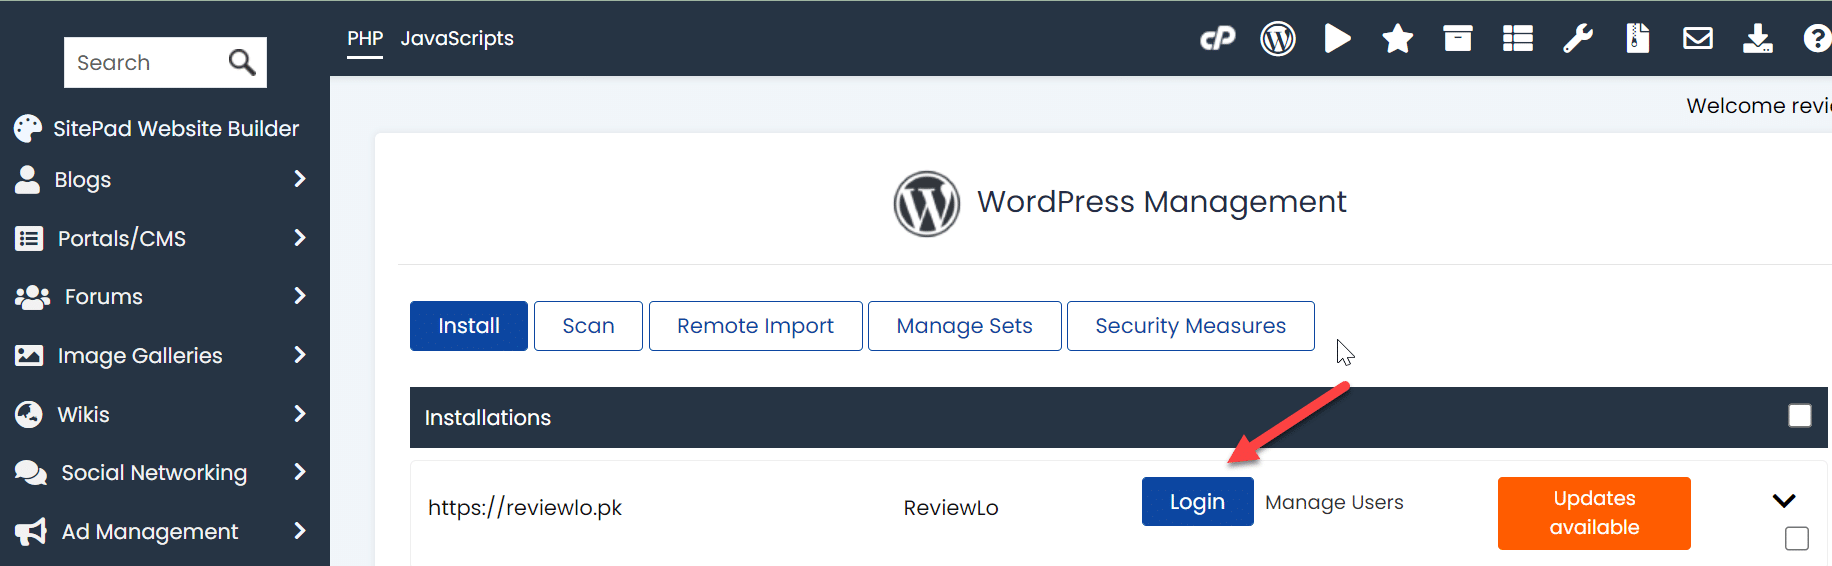Screen dimensions: 1832x566
Task: Click the Updates available button
Action: (x=1594, y=513)
